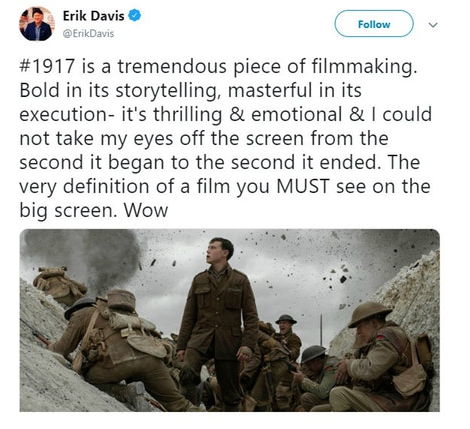Open the attached trench photo
This screenshot has height=429, width=470.
coord(230,320)
